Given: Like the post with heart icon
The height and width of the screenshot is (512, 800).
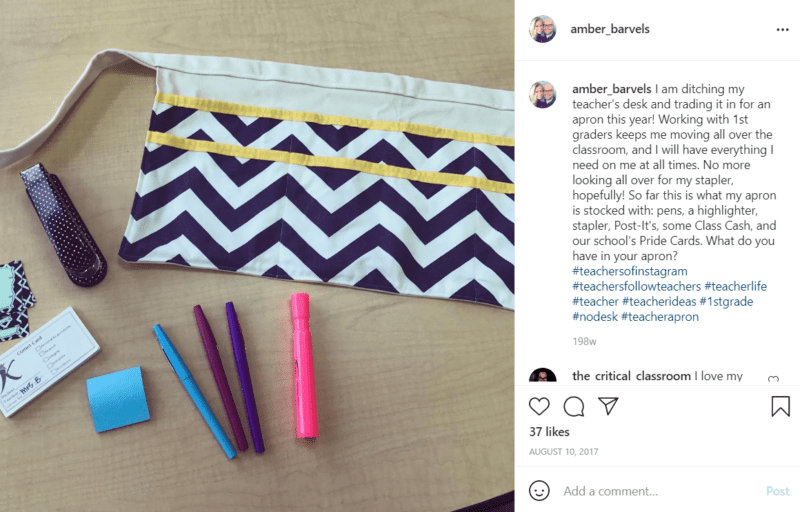Looking at the screenshot, I should point(539,406).
